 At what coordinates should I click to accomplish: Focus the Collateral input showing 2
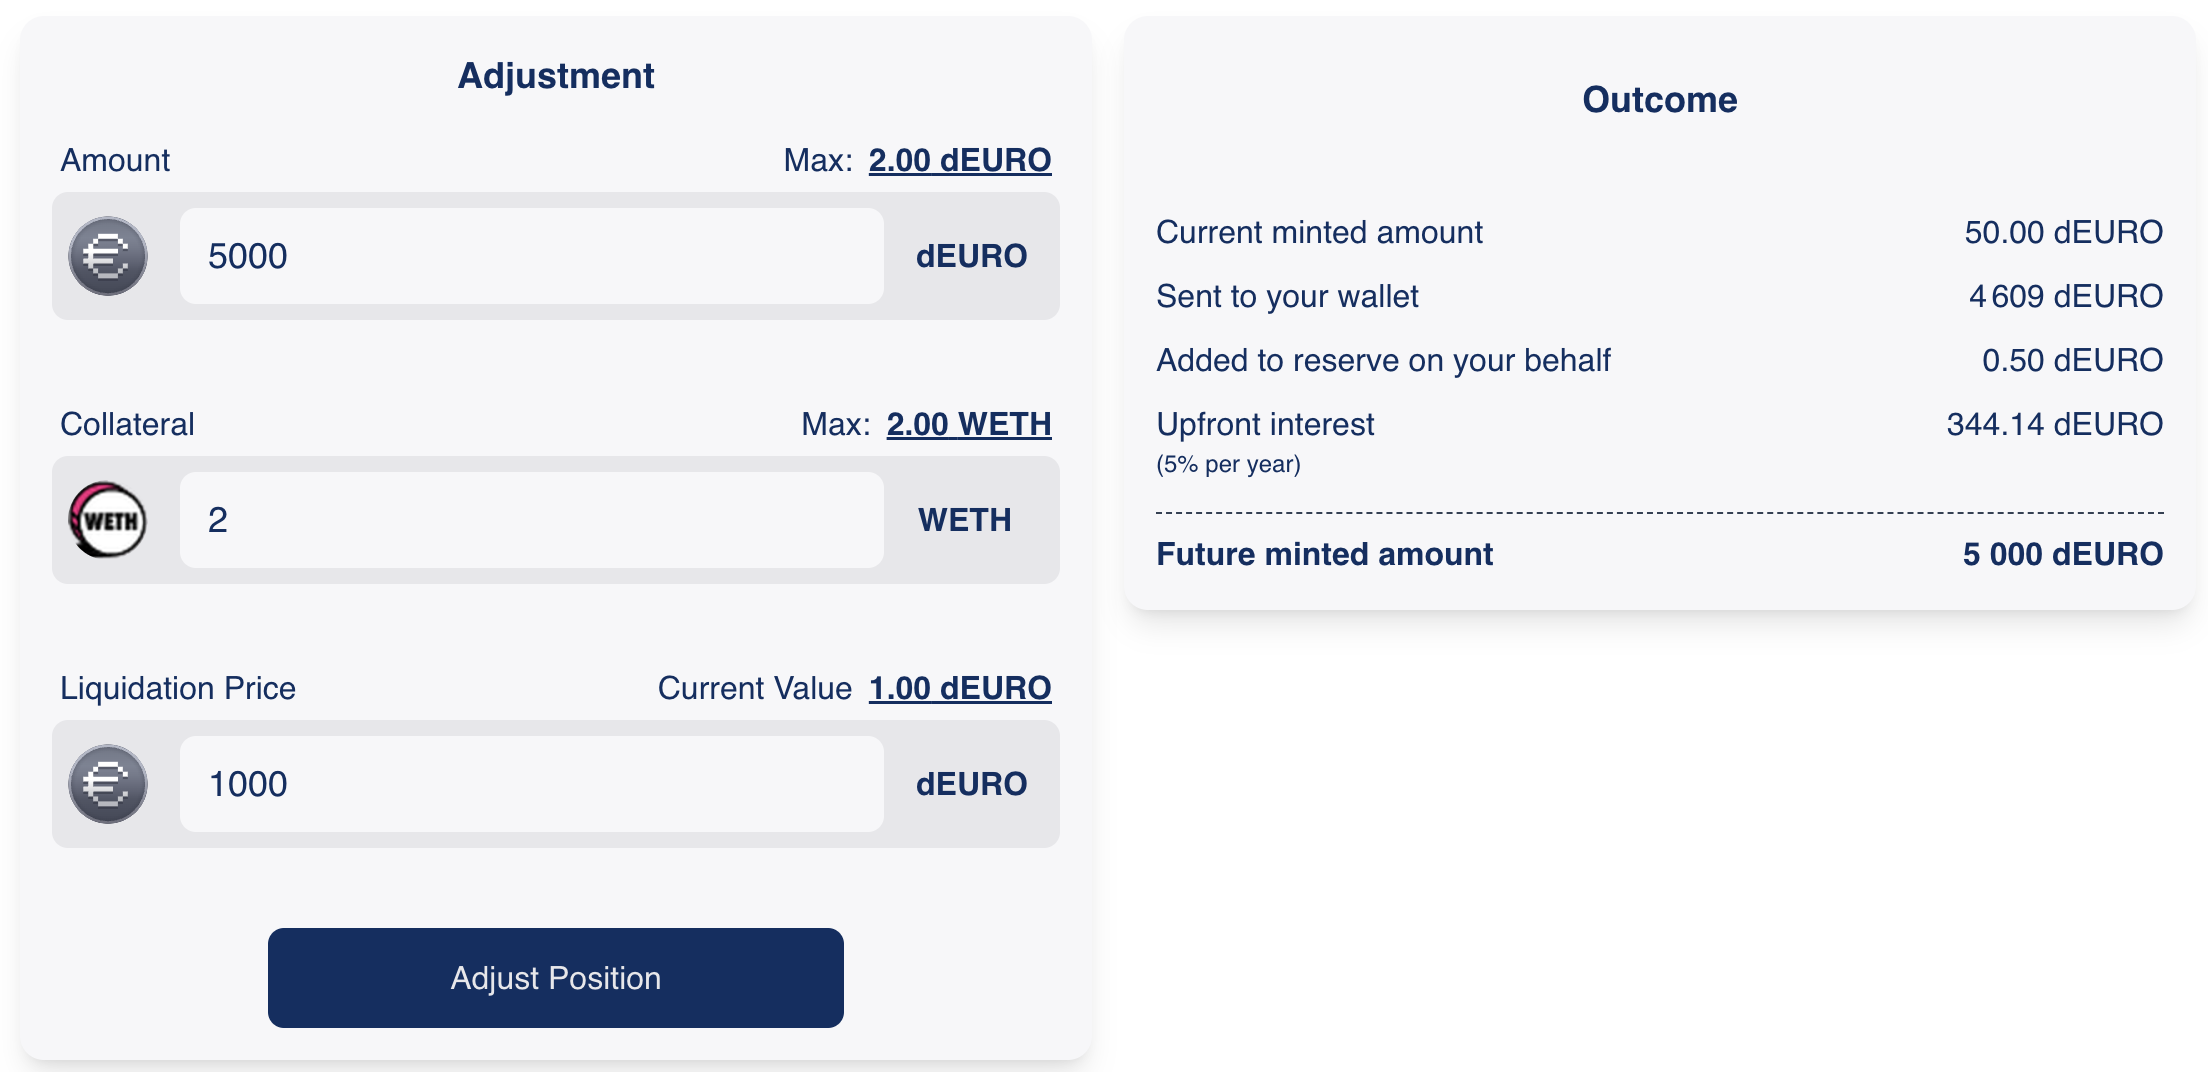531,520
